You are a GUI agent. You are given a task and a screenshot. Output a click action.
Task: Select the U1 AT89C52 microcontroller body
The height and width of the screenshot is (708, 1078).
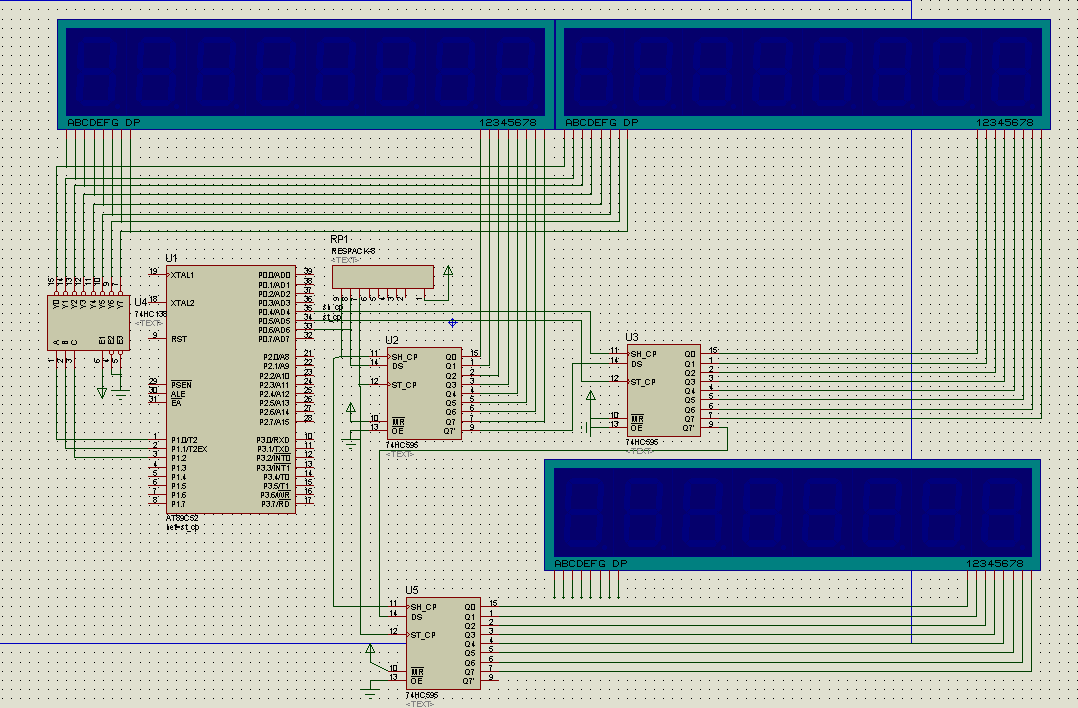pyautogui.click(x=231, y=390)
